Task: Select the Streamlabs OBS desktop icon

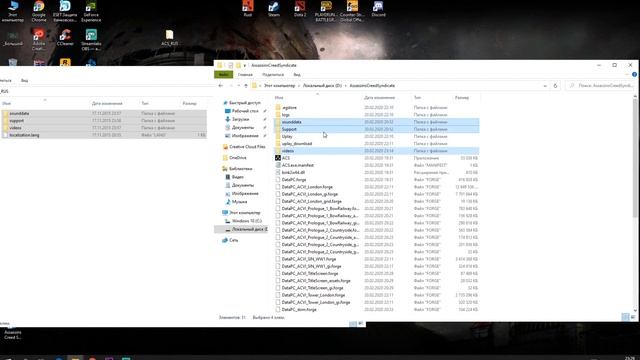Action: click(91, 40)
